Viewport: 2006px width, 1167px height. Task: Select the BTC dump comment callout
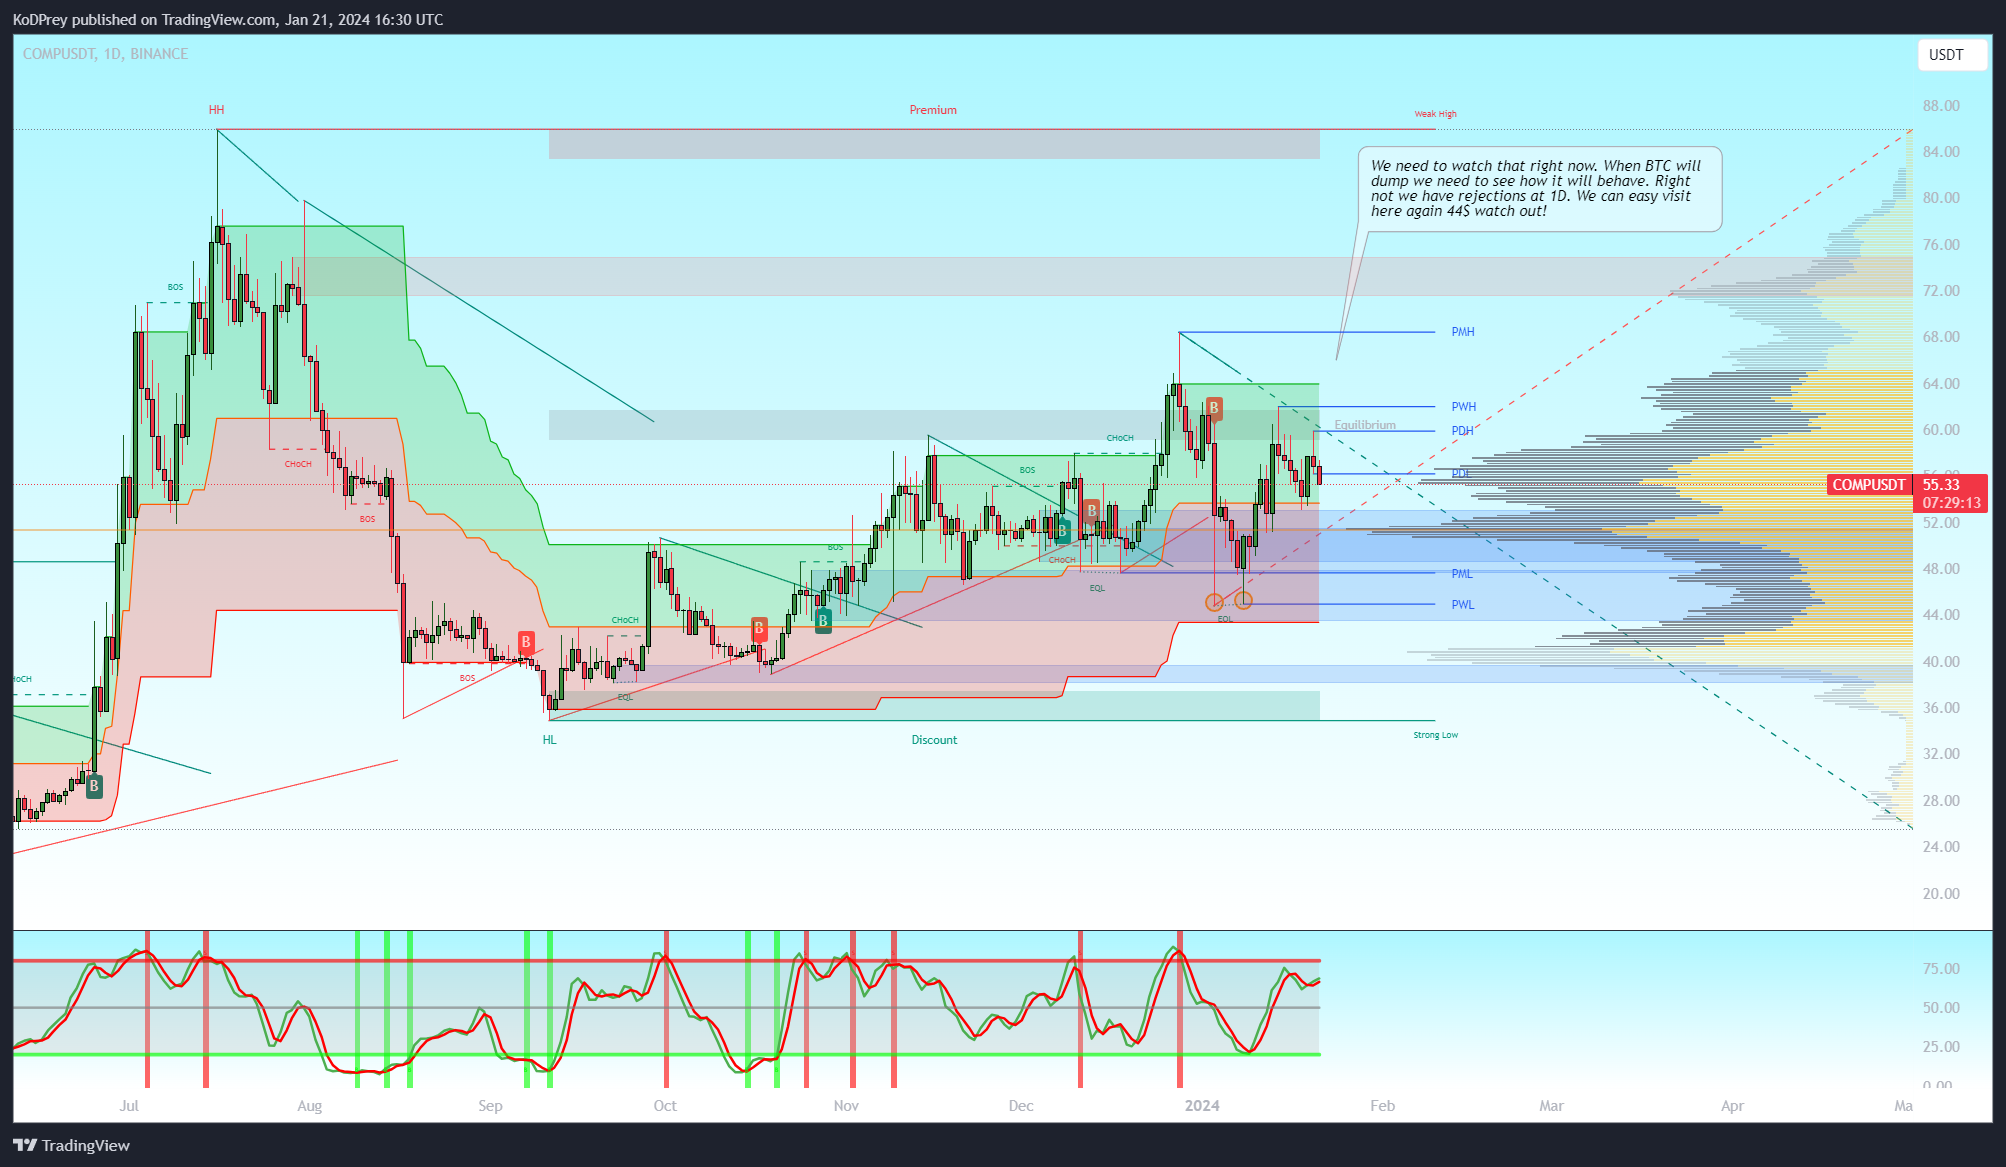(1540, 189)
